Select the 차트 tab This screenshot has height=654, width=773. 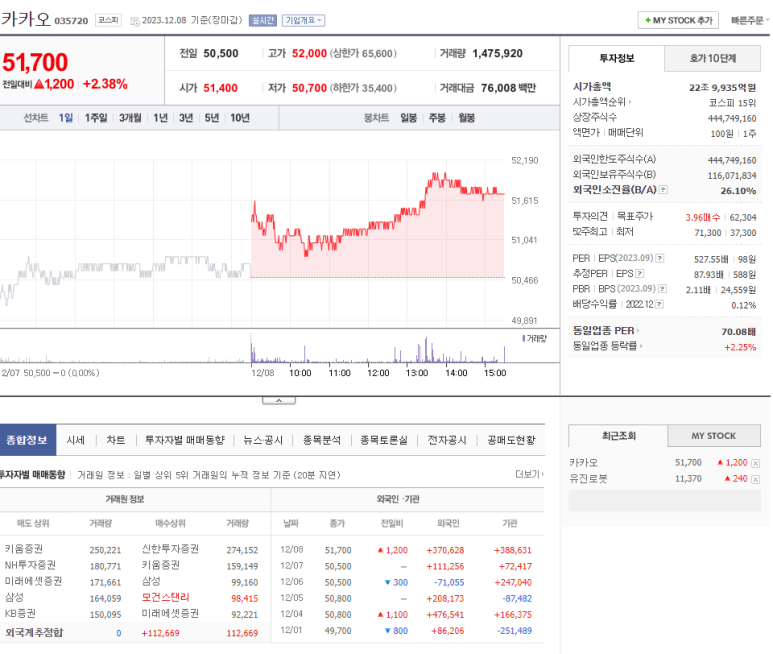point(116,440)
